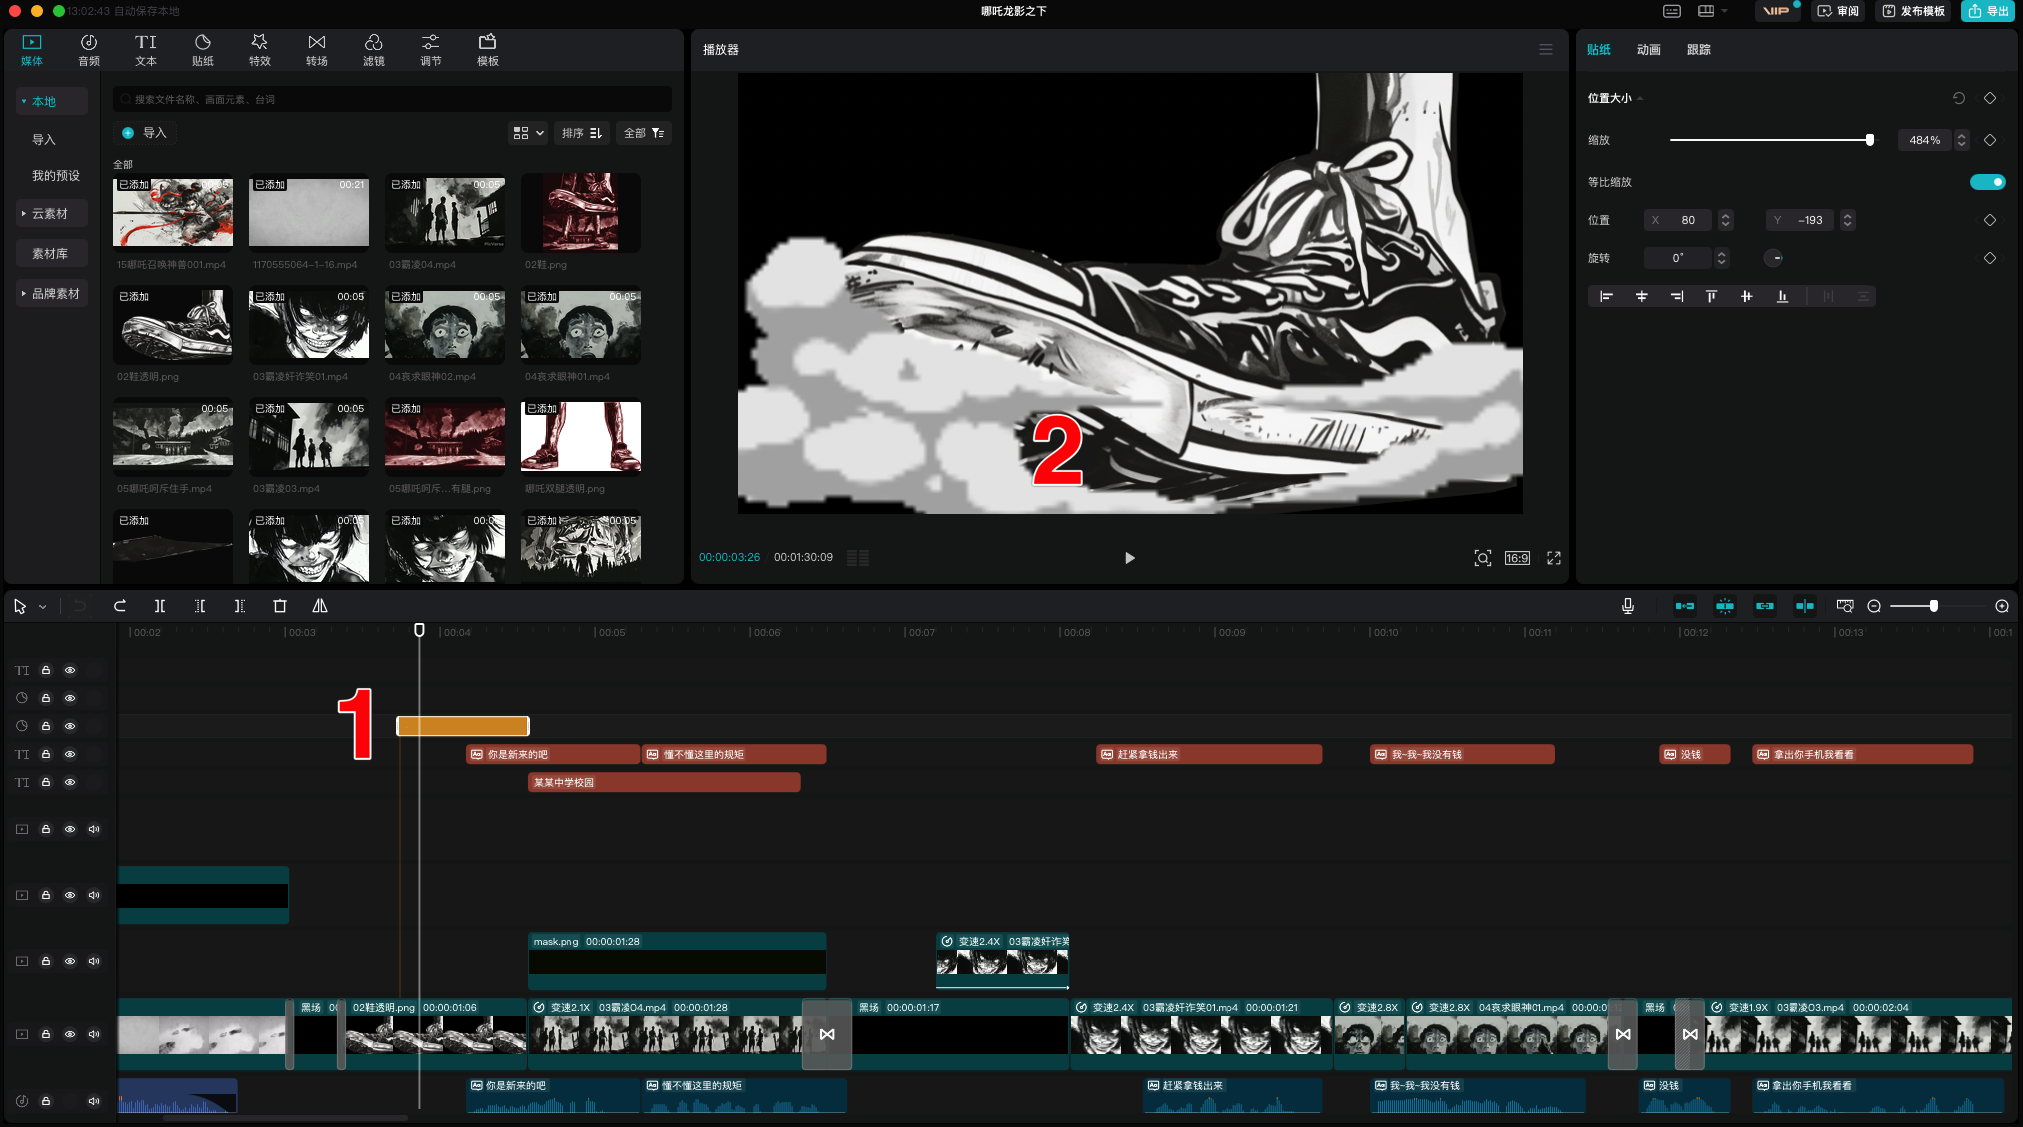Click the 导出 export button
2023x1127 pixels.
coord(1988,11)
